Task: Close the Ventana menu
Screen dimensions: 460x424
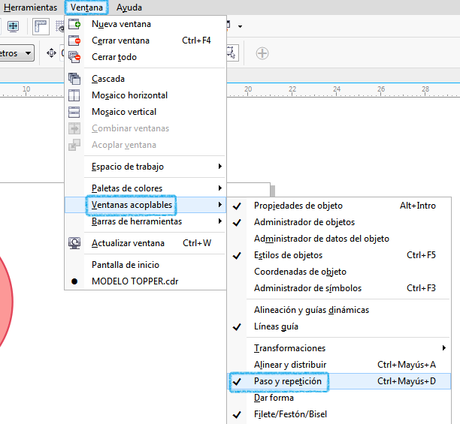Action: 87,7
